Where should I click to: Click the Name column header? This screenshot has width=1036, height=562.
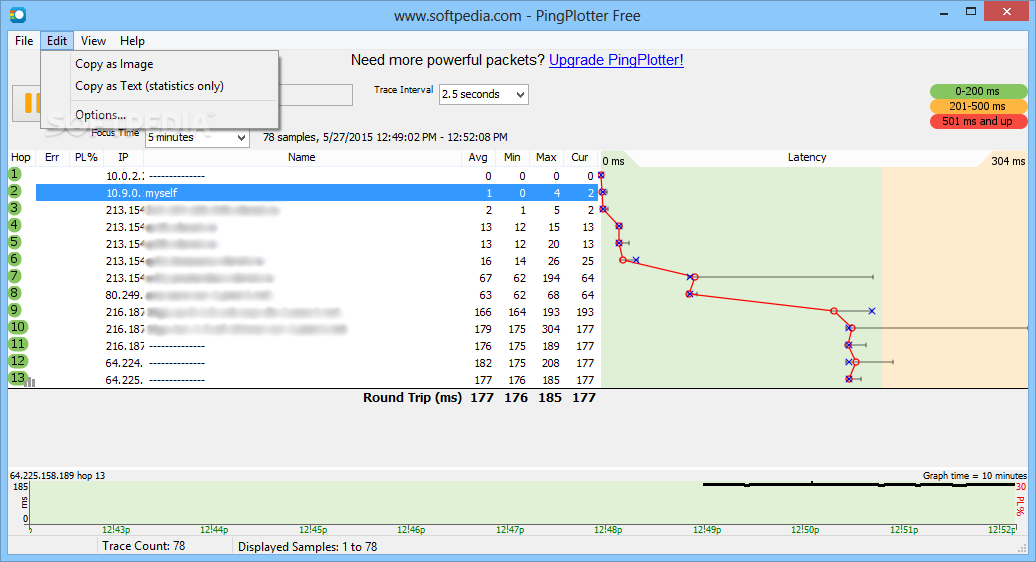302,157
